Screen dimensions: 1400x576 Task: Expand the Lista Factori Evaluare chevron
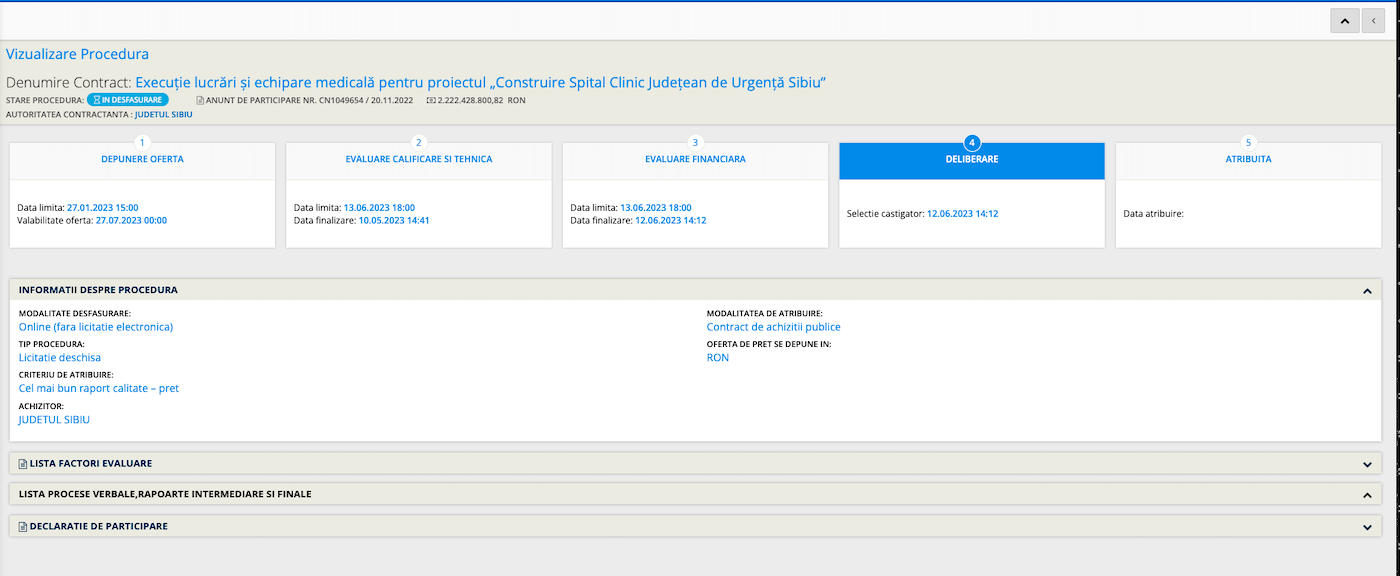[1366, 464]
